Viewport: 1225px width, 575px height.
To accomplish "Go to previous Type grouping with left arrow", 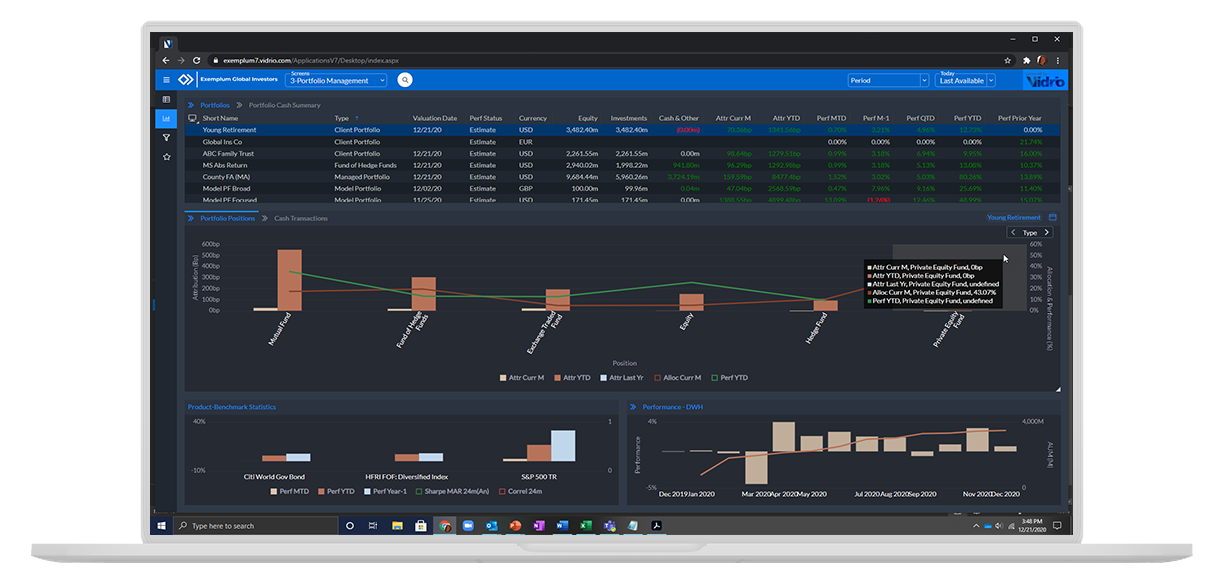I will click(x=1013, y=232).
